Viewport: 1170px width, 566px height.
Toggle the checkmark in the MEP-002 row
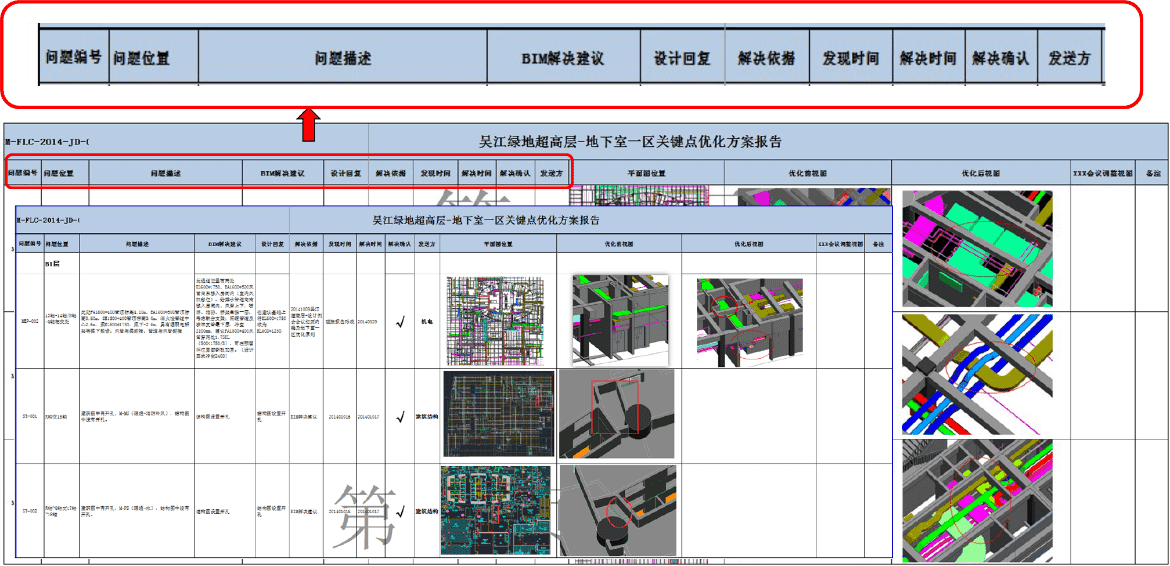pos(400,322)
